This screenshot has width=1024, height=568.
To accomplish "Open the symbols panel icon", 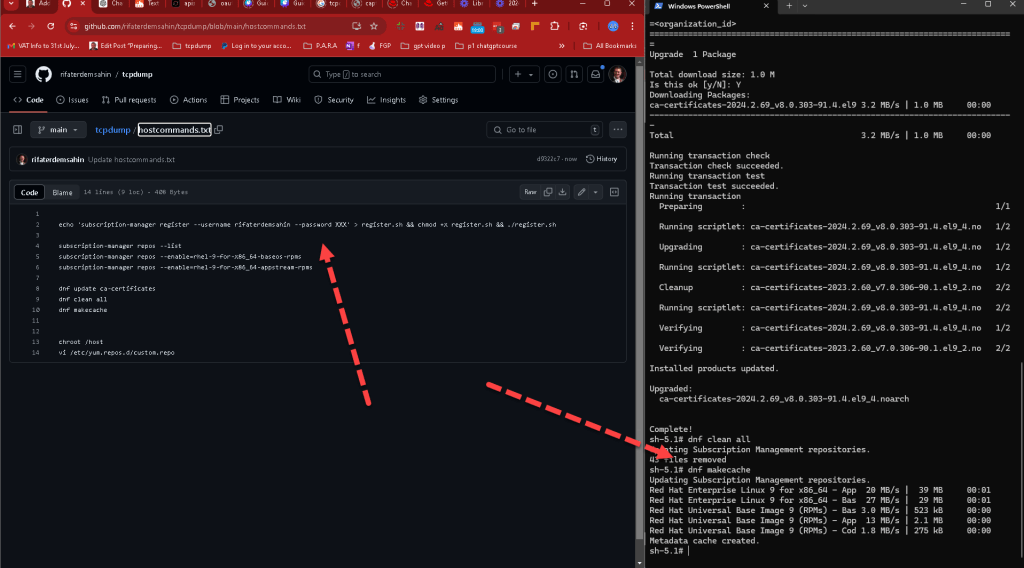I will point(615,192).
